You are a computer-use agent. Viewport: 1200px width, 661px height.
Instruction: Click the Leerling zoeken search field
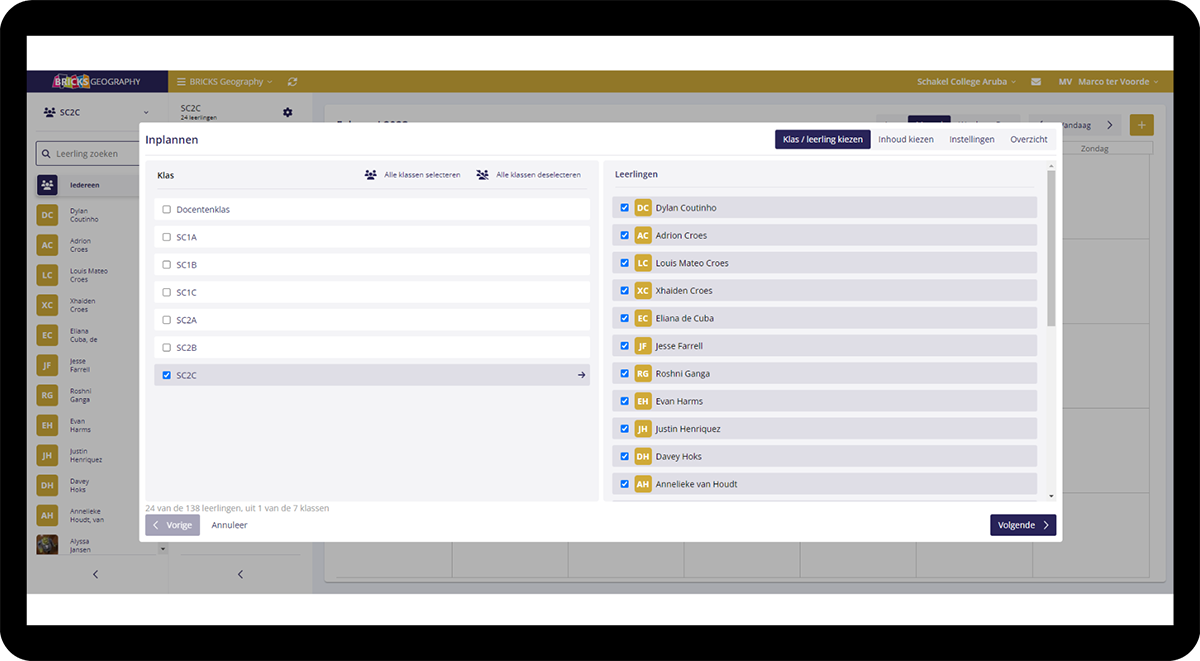click(95, 154)
